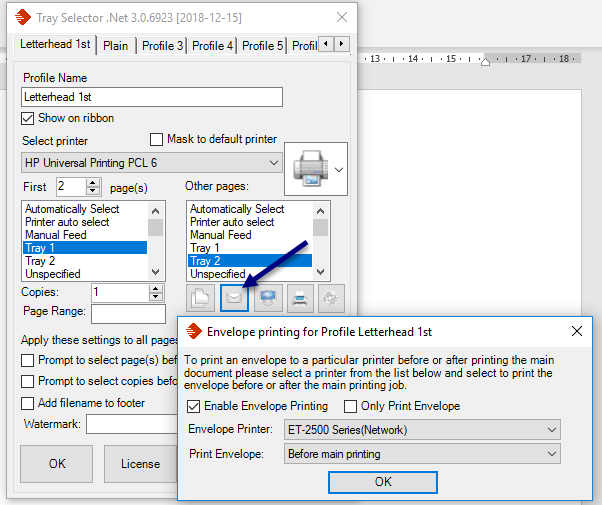Click the License button
Image resolution: width=602 pixels, height=505 pixels.
[140, 464]
